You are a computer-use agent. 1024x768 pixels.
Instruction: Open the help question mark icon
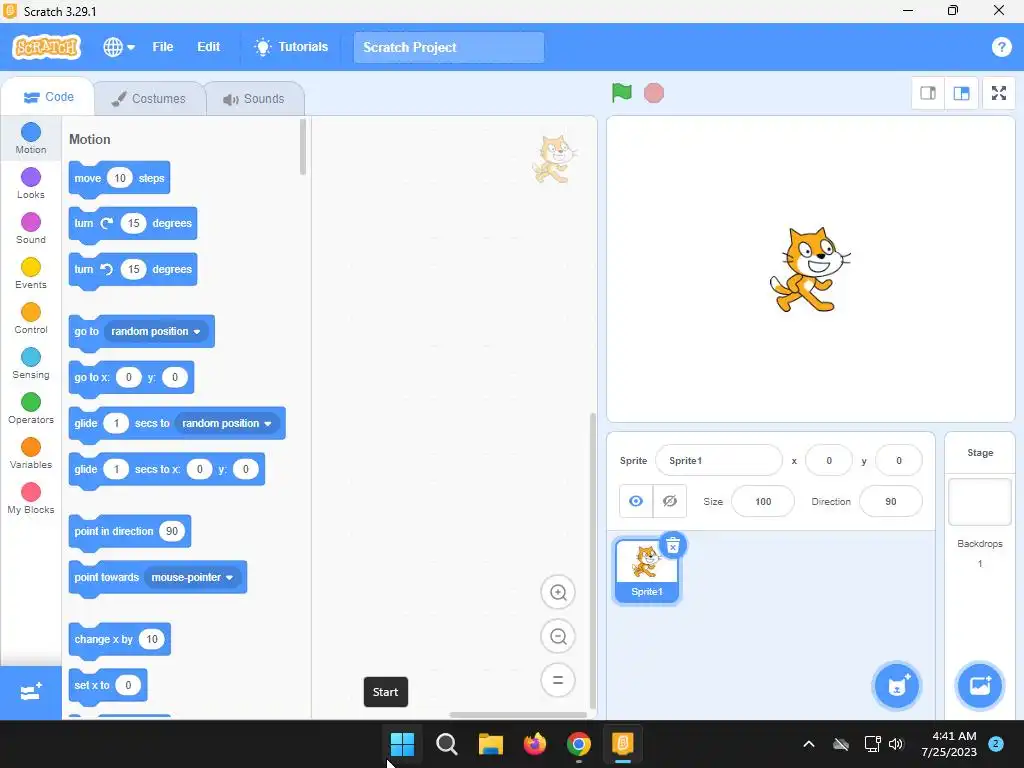(x=1001, y=47)
